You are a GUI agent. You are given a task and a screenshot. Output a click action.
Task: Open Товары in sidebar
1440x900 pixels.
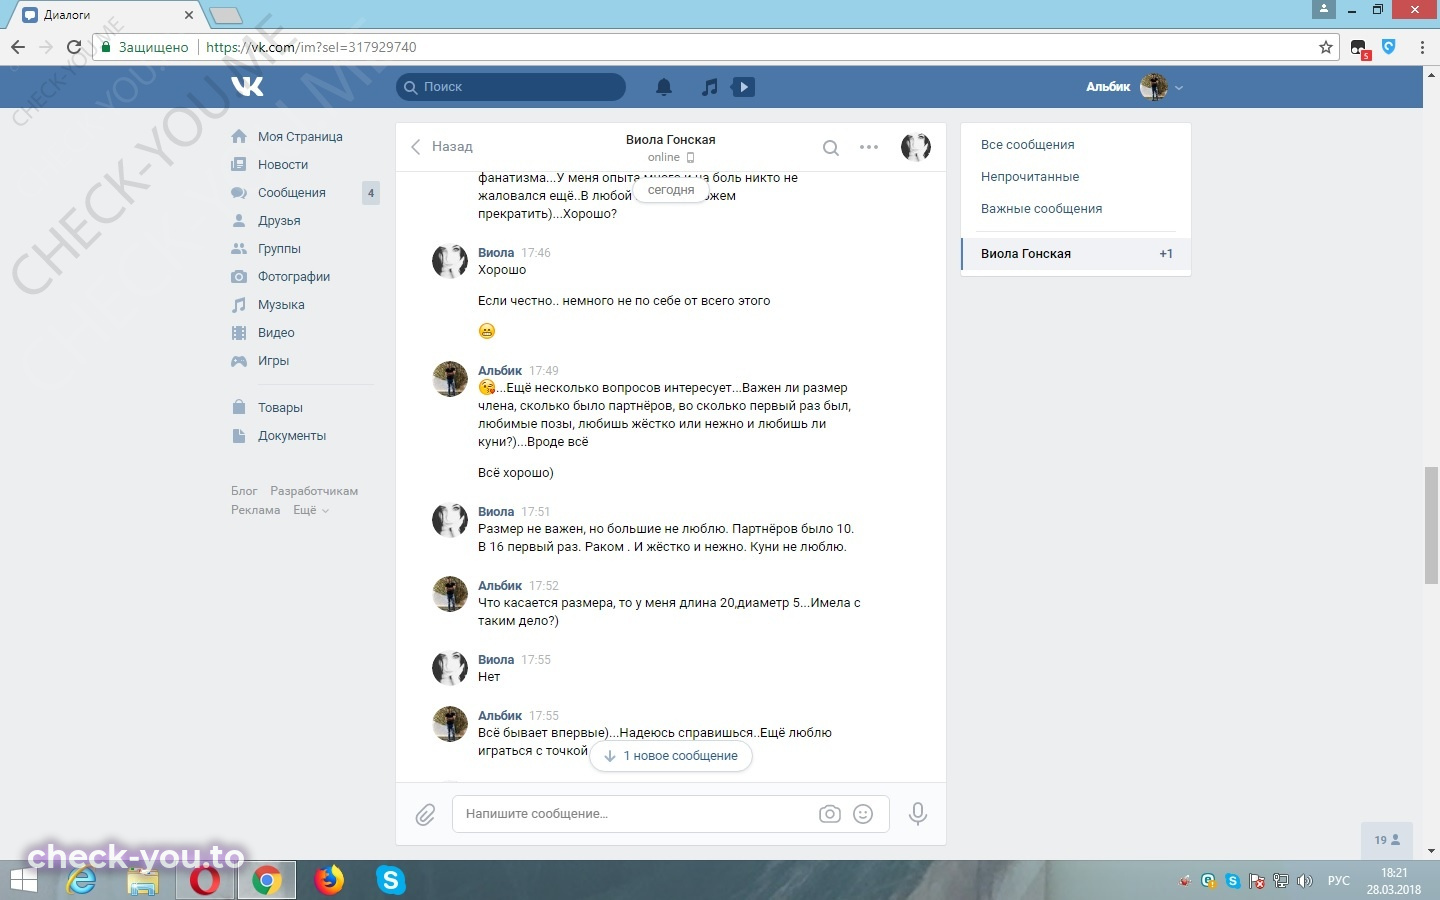click(280, 408)
